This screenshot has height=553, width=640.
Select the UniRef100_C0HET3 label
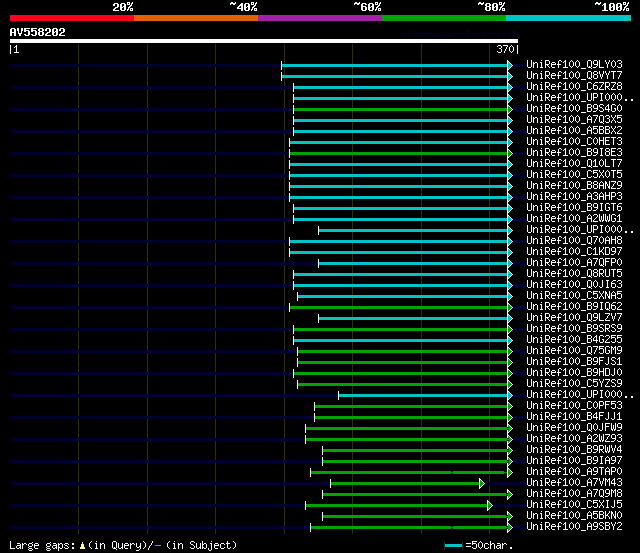click(574, 142)
